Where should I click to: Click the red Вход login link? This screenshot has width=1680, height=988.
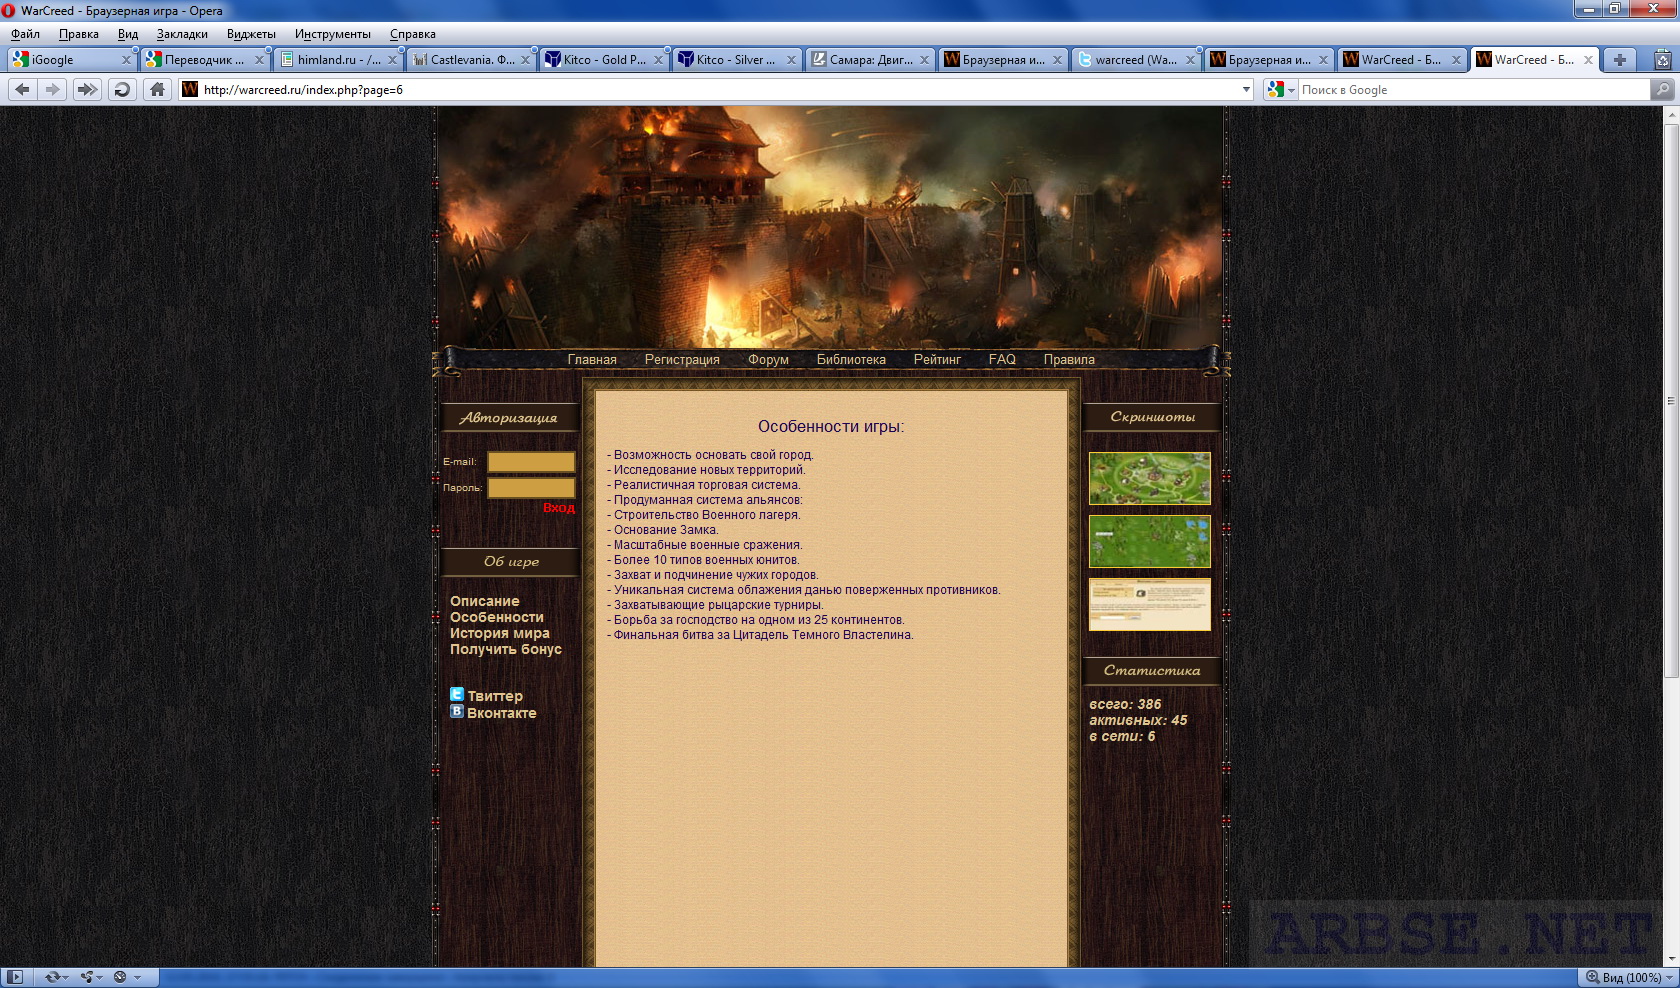[x=559, y=508]
